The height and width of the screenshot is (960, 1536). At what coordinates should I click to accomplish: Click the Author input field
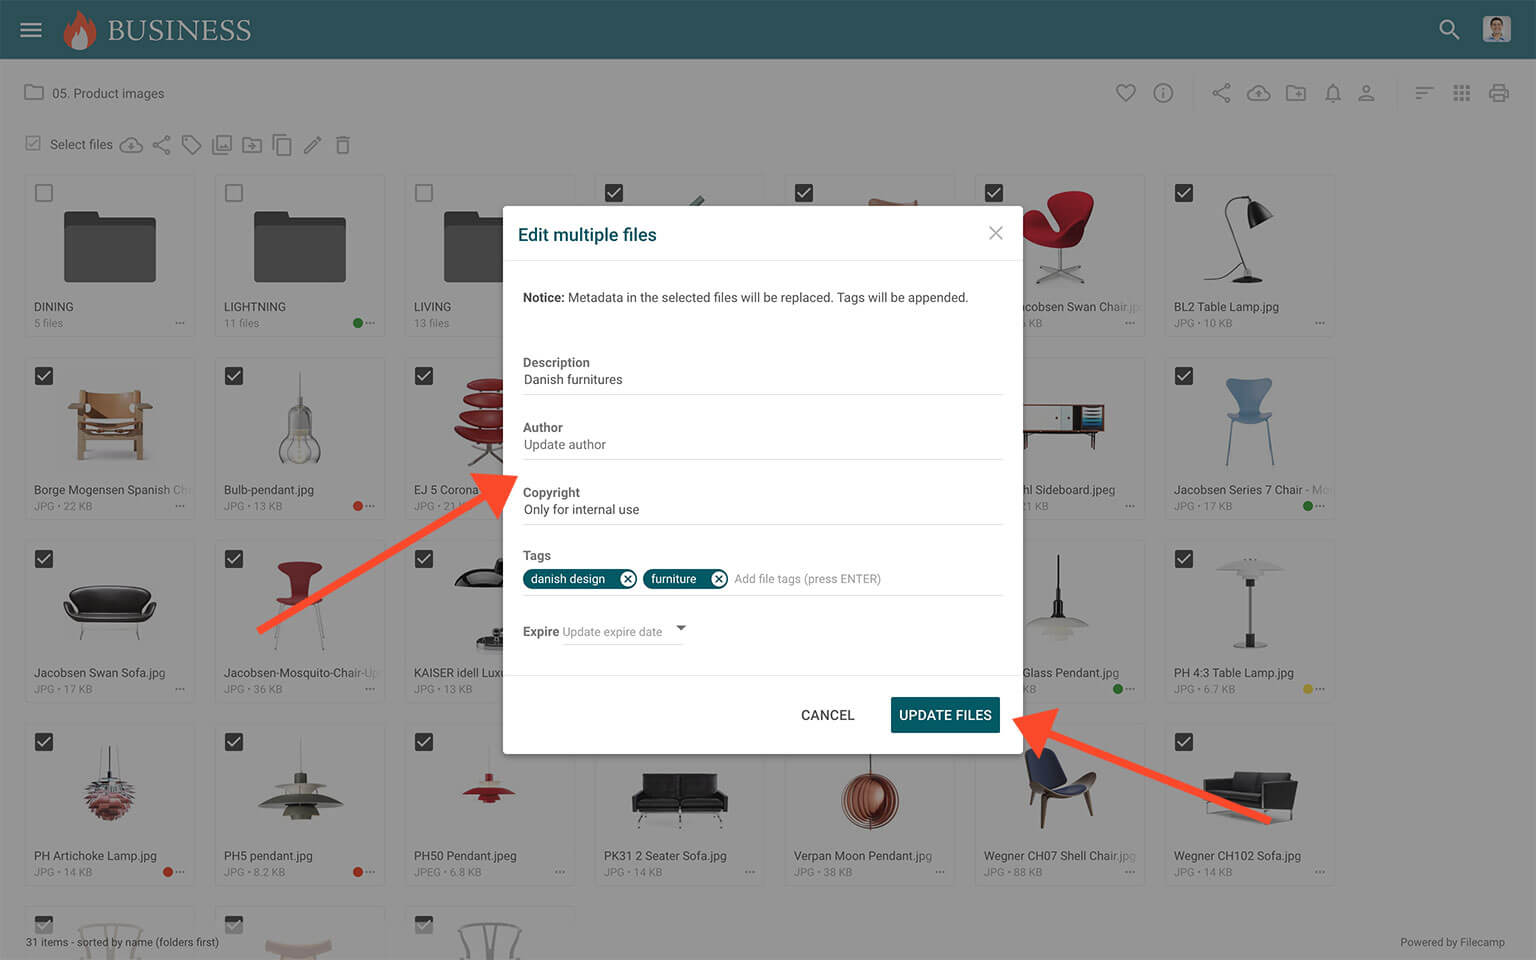[762, 445]
